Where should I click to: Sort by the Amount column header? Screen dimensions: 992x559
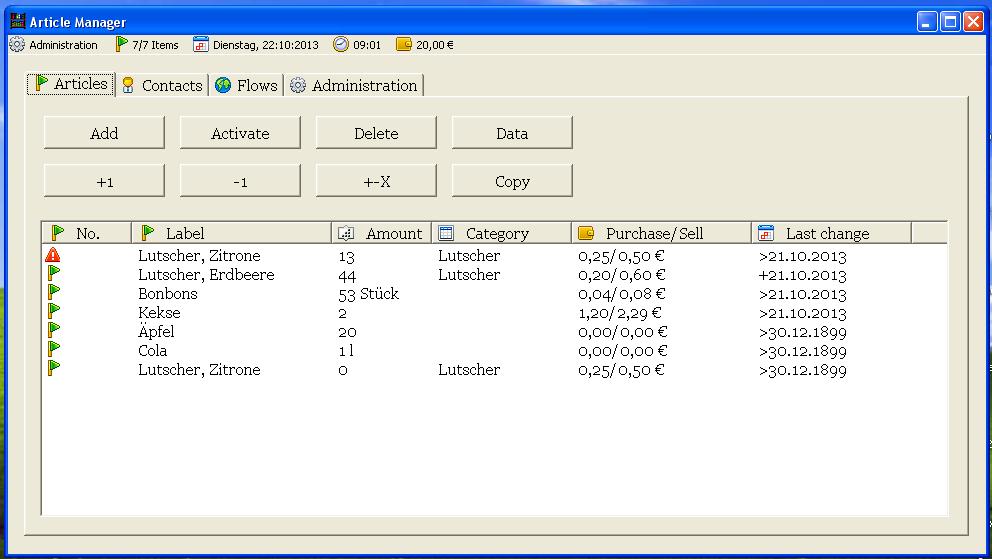pyautogui.click(x=381, y=233)
